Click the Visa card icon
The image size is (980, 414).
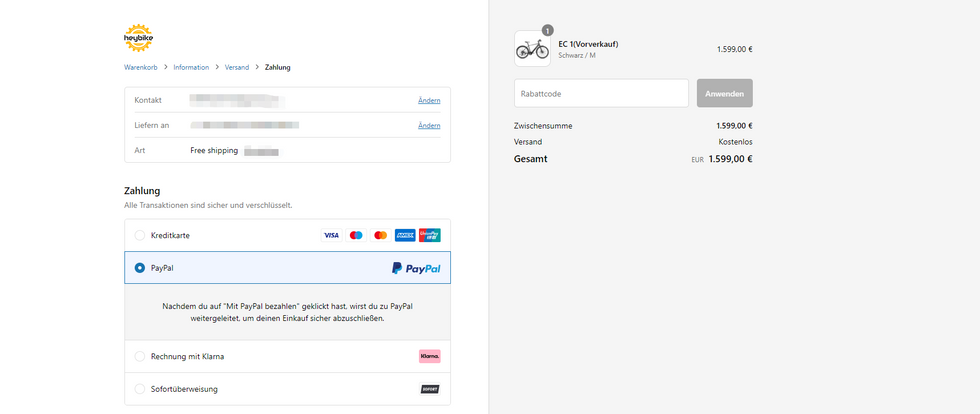[331, 235]
